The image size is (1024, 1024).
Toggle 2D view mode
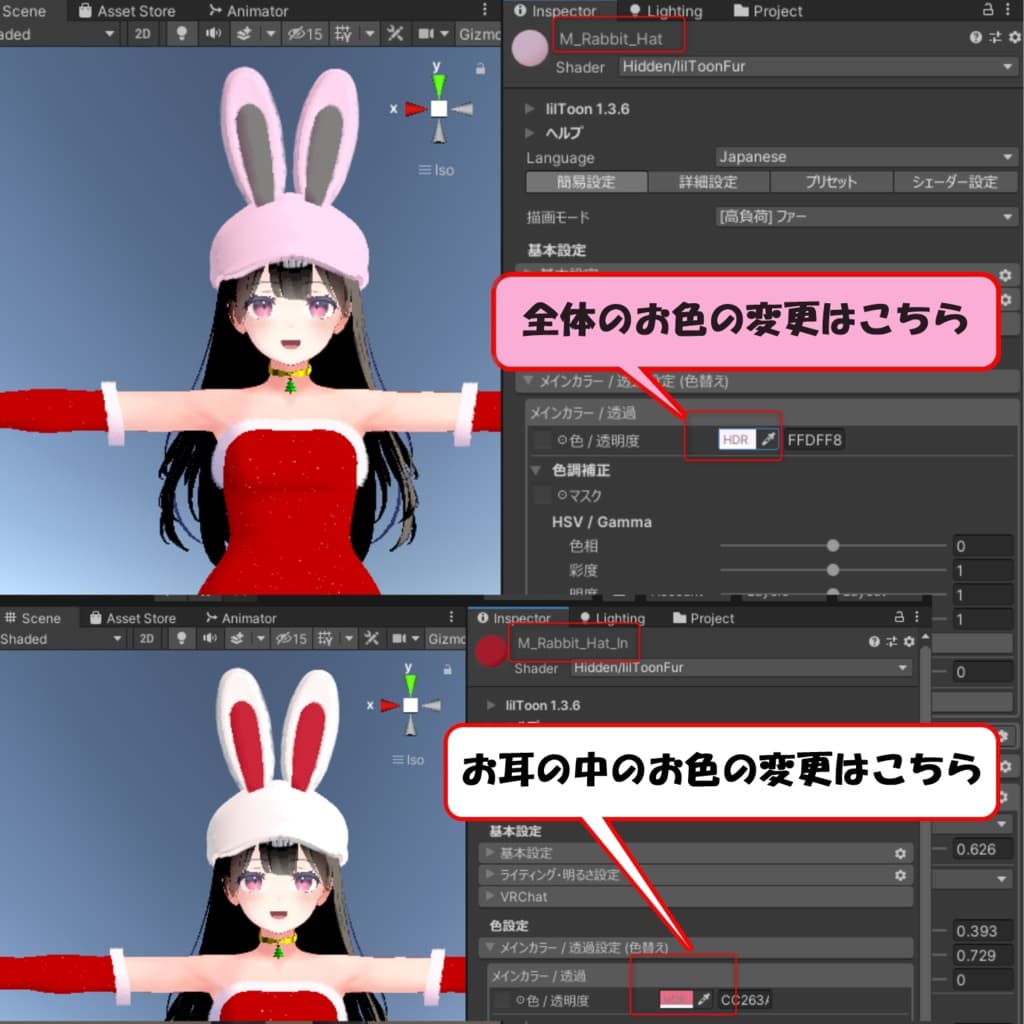pyautogui.click(x=141, y=34)
